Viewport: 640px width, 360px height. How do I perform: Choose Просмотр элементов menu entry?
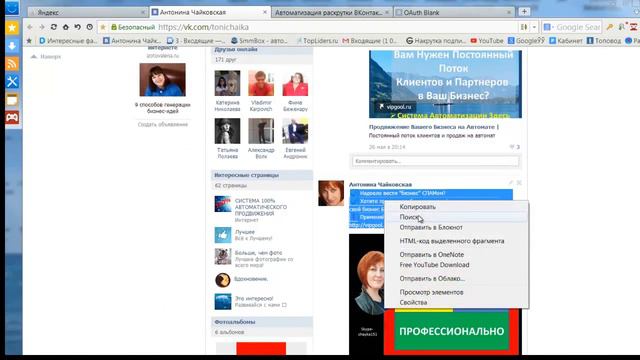[456, 292]
